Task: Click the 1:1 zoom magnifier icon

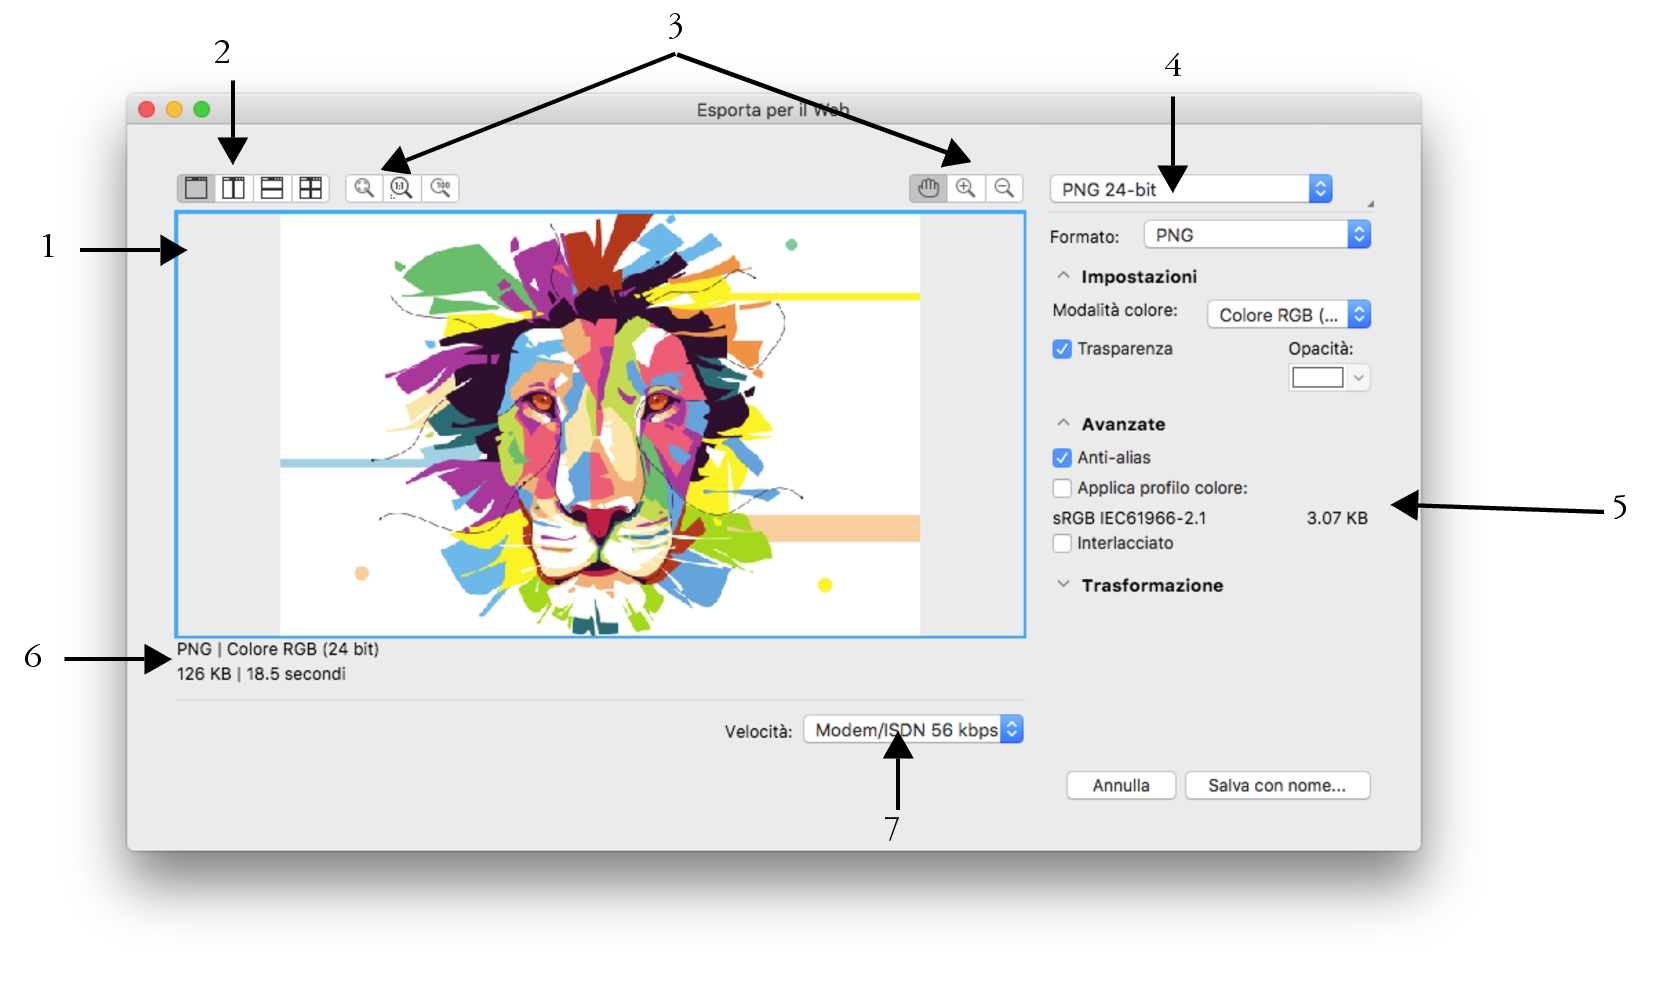Action: [x=402, y=188]
